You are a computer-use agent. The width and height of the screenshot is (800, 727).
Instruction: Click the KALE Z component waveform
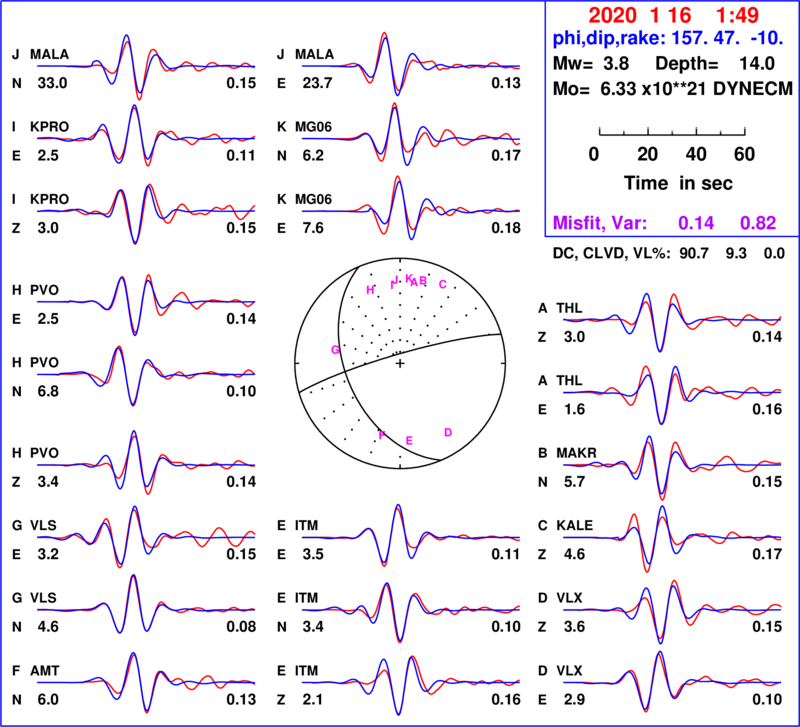coord(672,538)
